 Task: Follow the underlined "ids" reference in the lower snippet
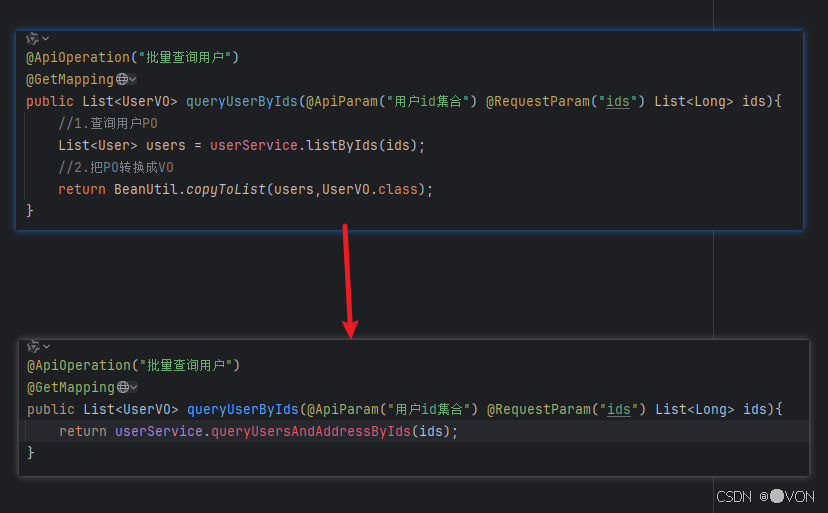pyautogui.click(x=619, y=409)
